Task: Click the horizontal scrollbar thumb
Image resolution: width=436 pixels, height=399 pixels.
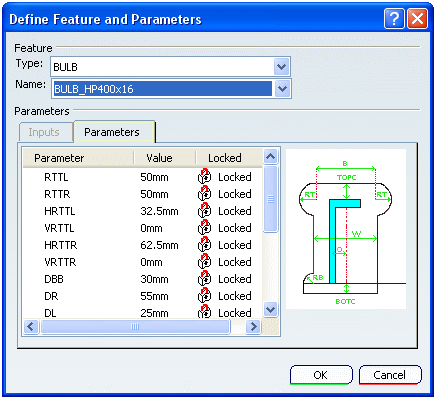Action: point(135,326)
